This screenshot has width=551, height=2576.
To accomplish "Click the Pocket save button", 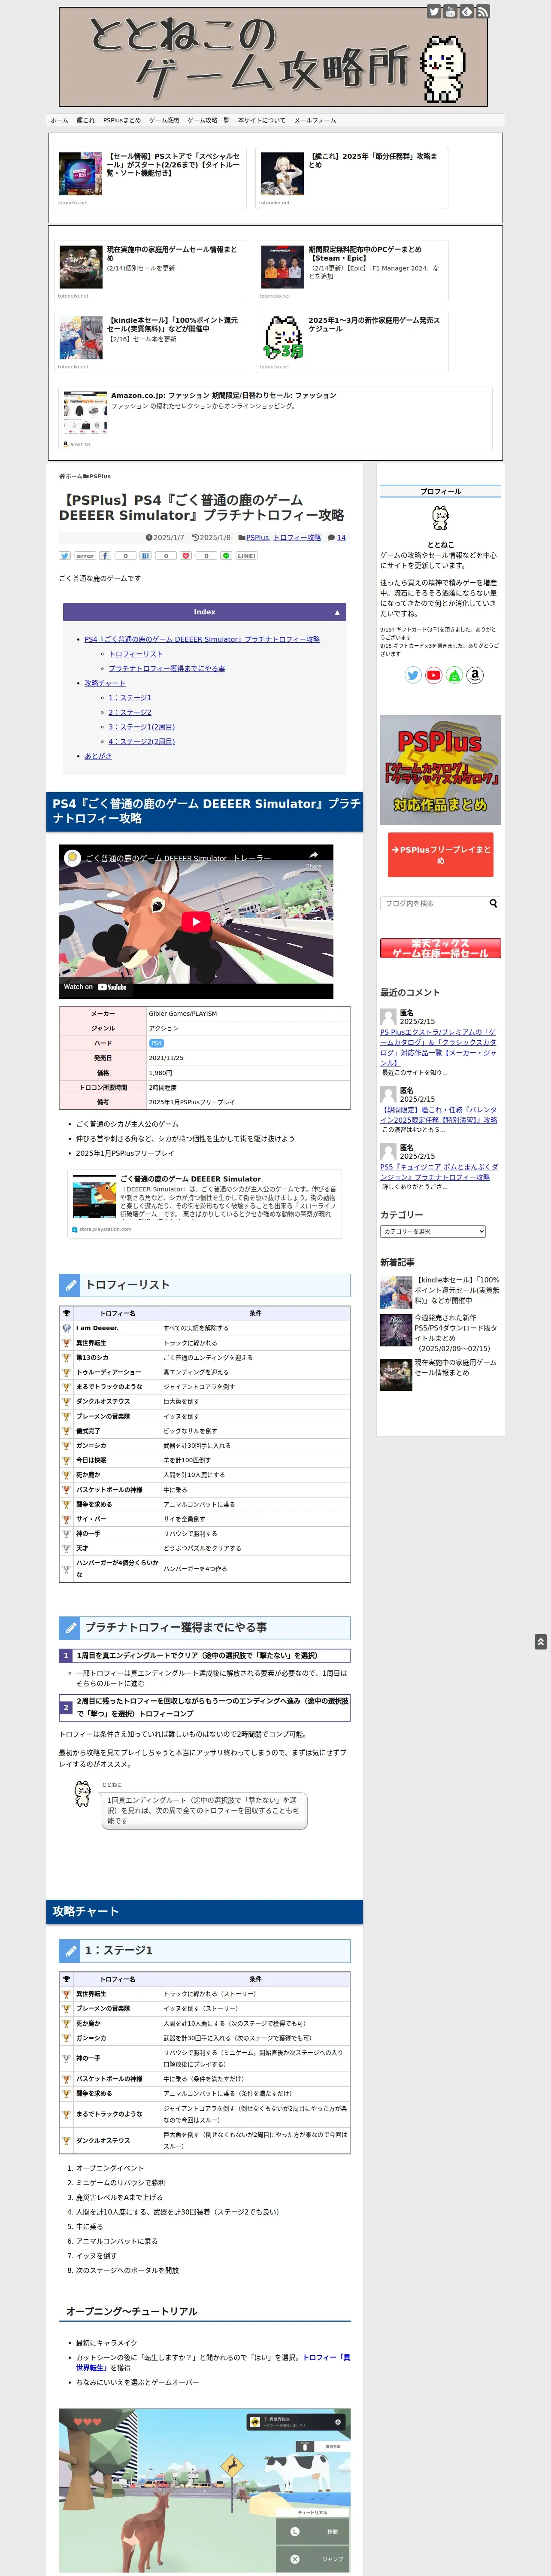I will (x=185, y=555).
